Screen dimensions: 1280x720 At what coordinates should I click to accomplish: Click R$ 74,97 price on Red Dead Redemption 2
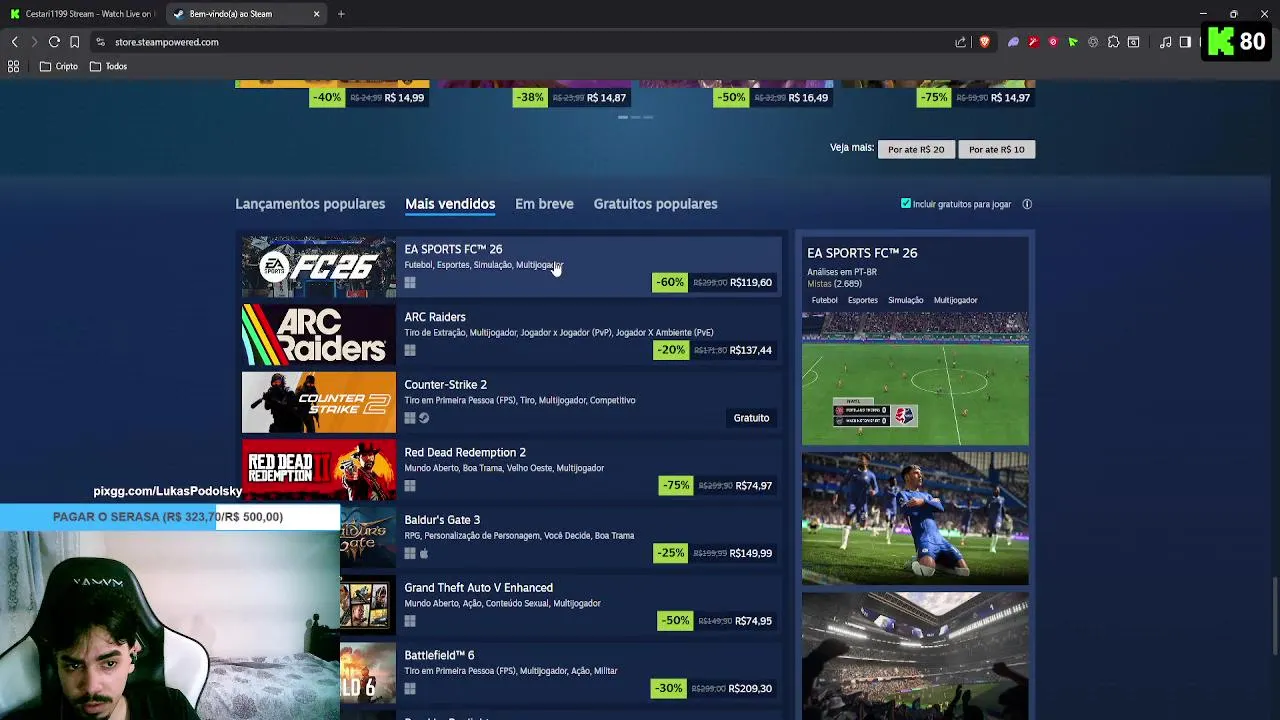tap(754, 486)
